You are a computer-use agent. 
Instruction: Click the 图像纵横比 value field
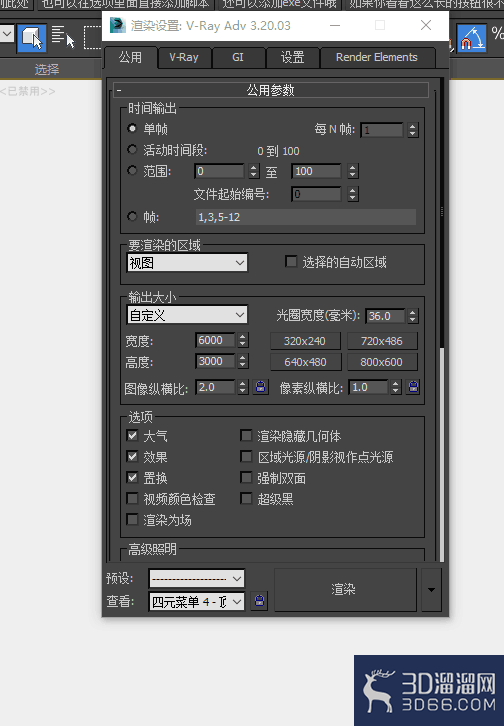pos(215,387)
